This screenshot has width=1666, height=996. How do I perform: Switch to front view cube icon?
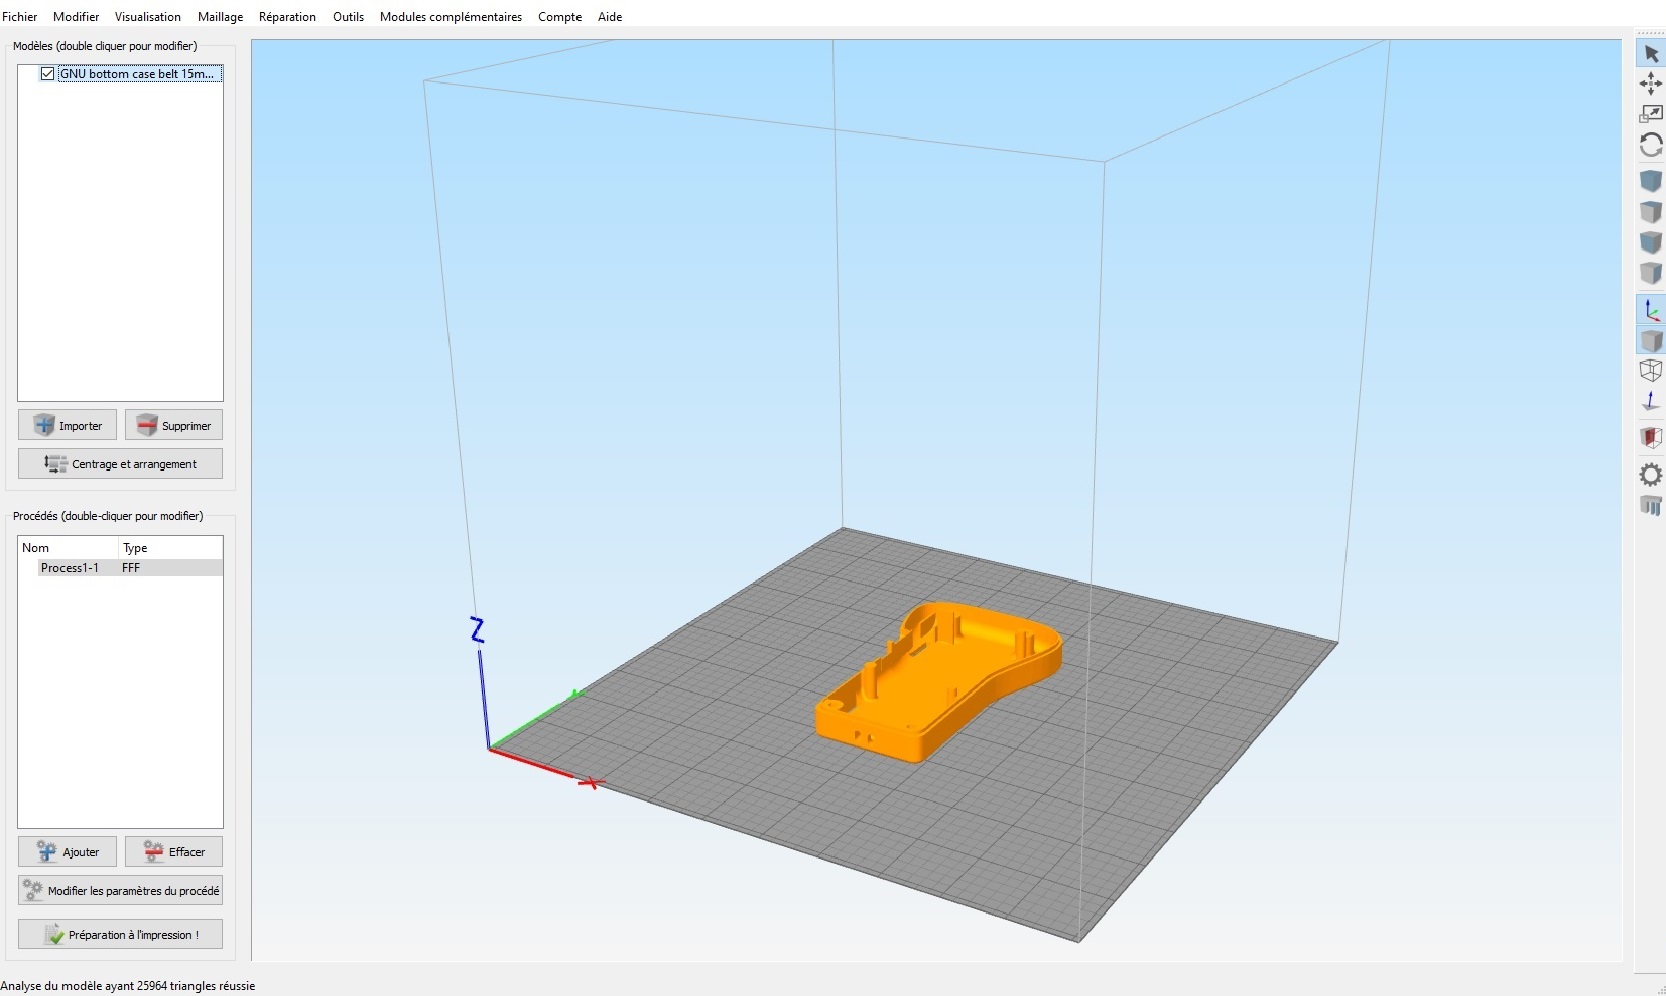coord(1651,243)
